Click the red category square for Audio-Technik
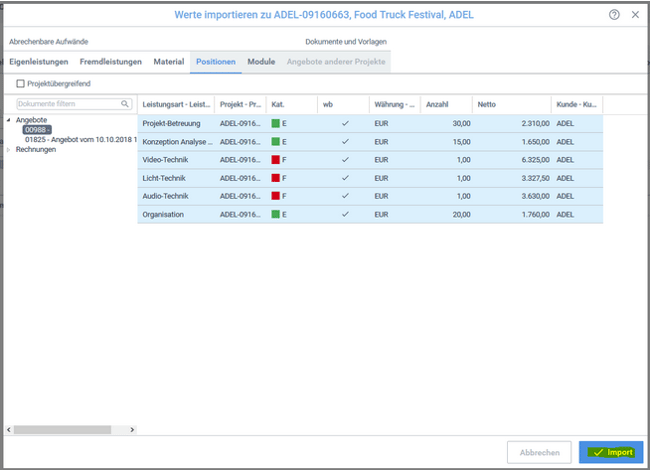Image resolution: width=650 pixels, height=470 pixels. click(x=276, y=196)
